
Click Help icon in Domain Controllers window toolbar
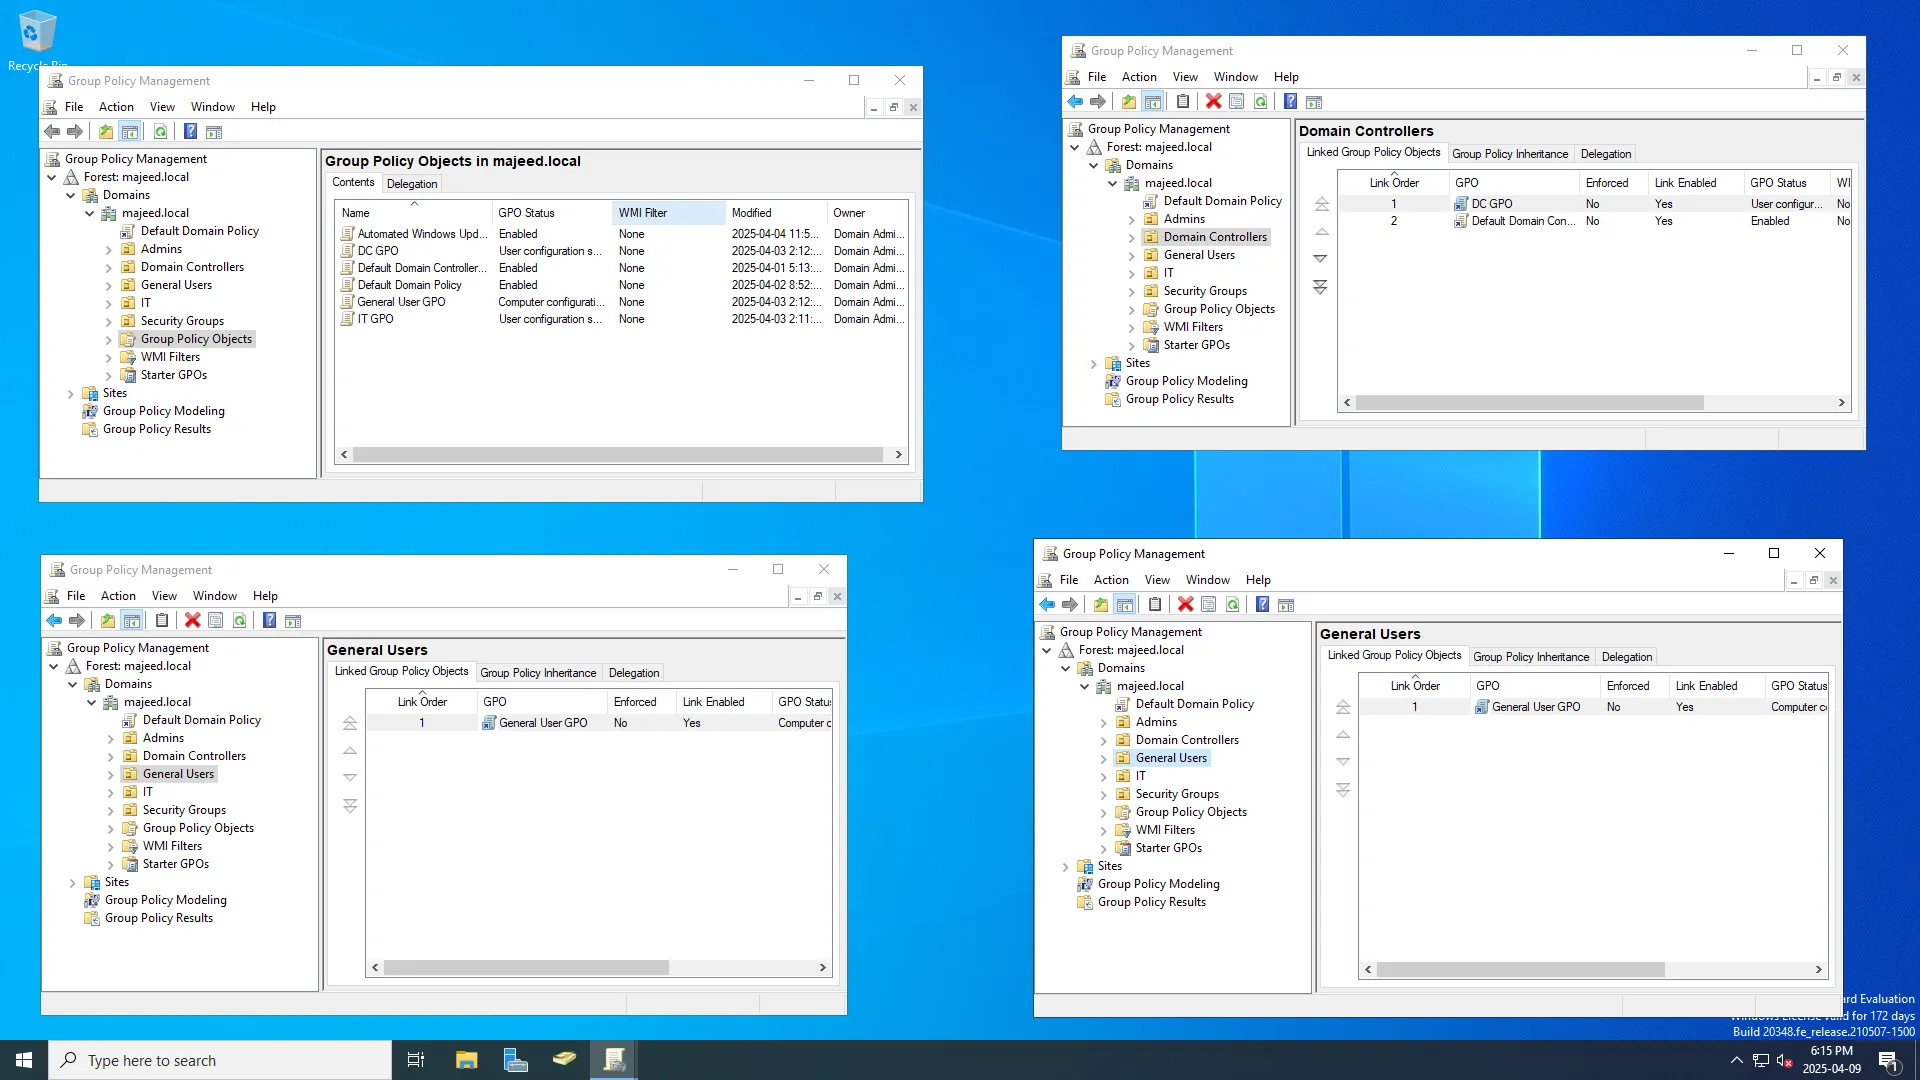coord(1290,102)
